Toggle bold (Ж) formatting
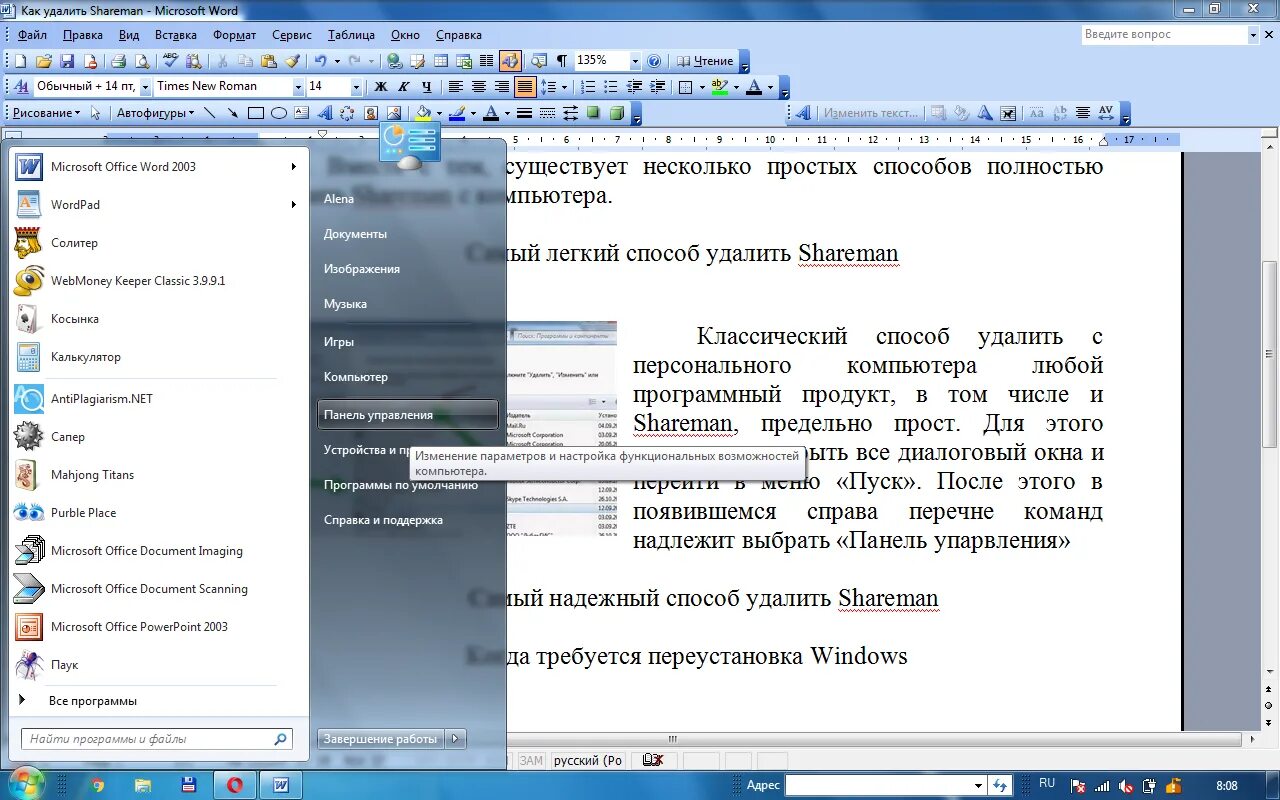The image size is (1280, 800). 381,87
